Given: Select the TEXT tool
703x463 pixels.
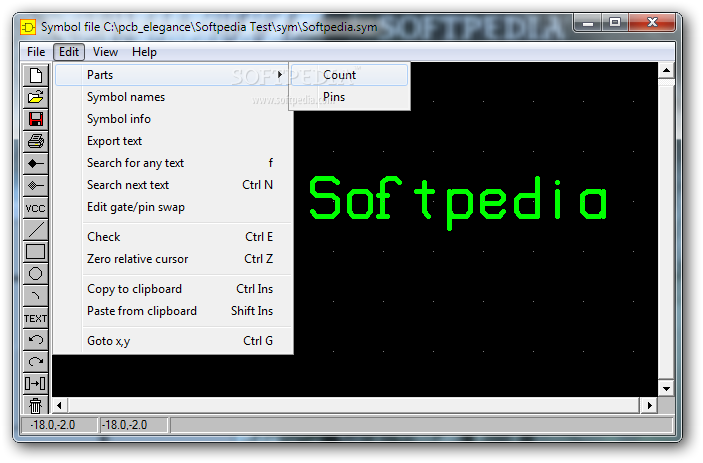Looking at the screenshot, I should click(x=35, y=318).
